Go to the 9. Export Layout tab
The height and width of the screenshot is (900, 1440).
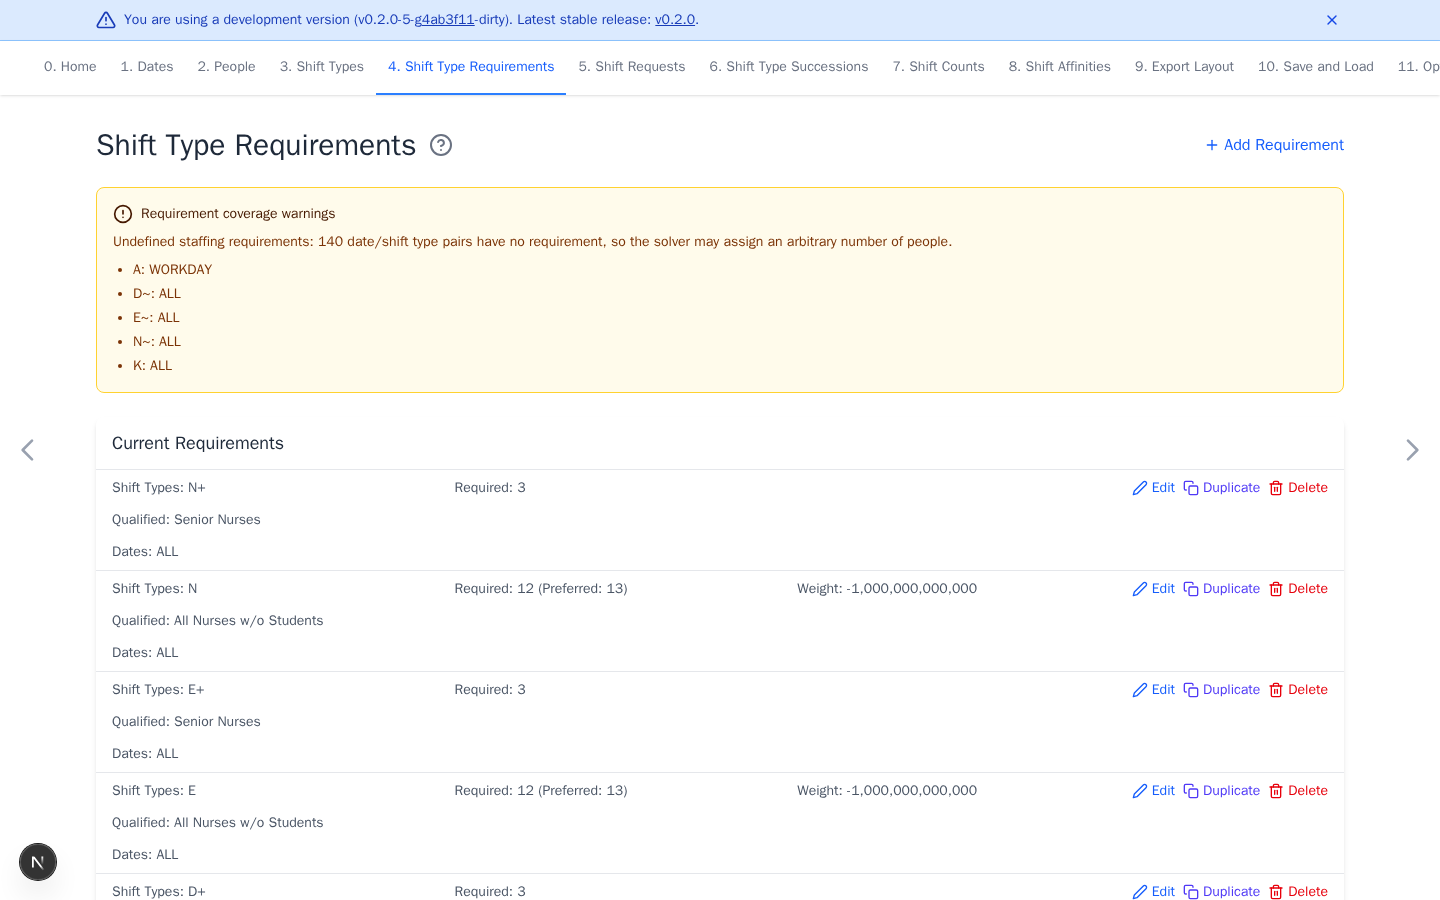pyautogui.click(x=1184, y=67)
